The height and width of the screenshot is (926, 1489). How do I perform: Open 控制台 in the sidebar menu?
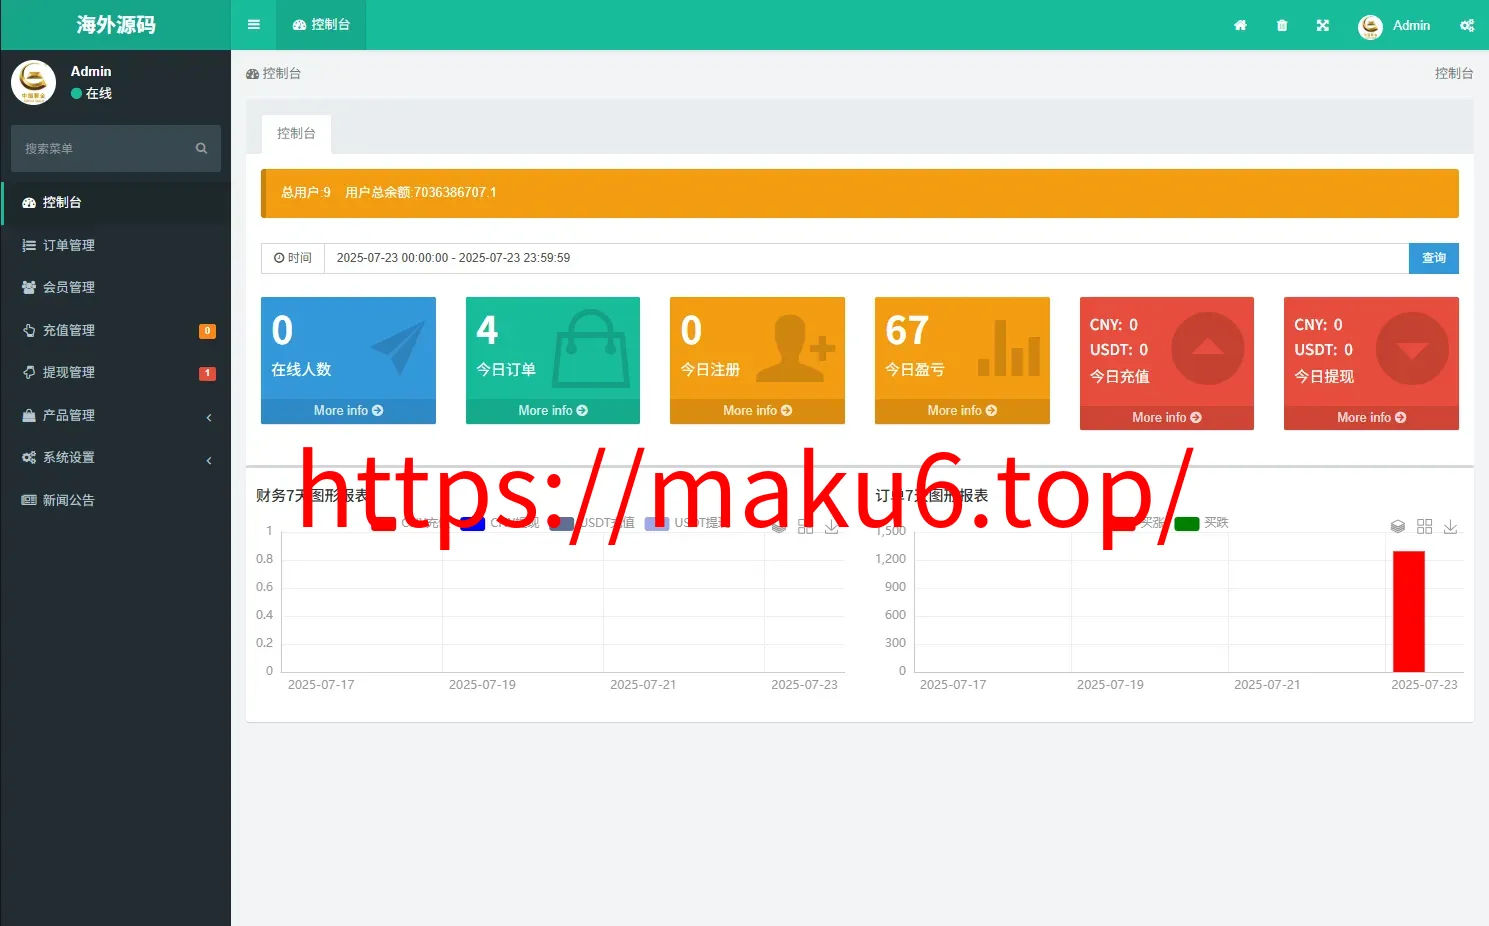116,202
